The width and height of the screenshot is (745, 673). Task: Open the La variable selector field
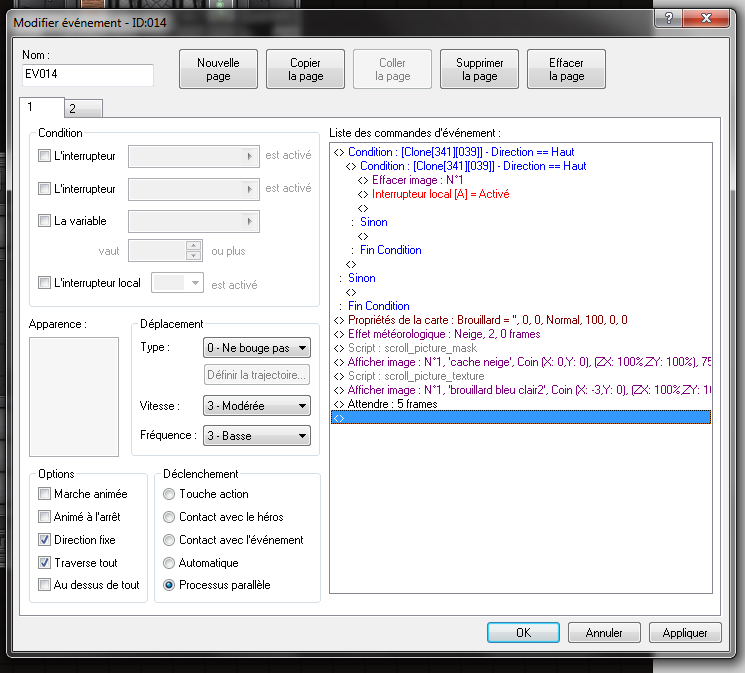pyautogui.click(x=194, y=221)
